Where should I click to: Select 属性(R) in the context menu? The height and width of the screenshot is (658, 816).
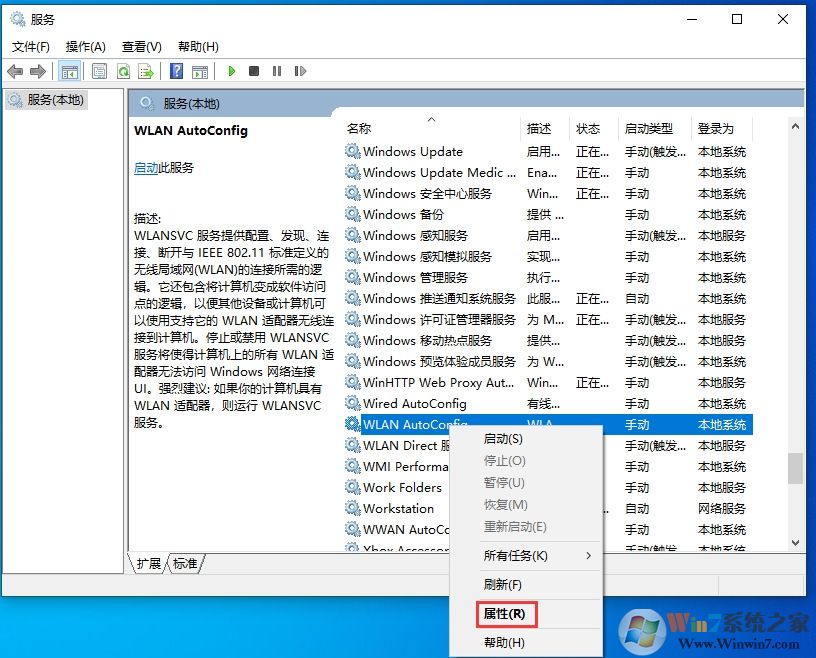[504, 614]
